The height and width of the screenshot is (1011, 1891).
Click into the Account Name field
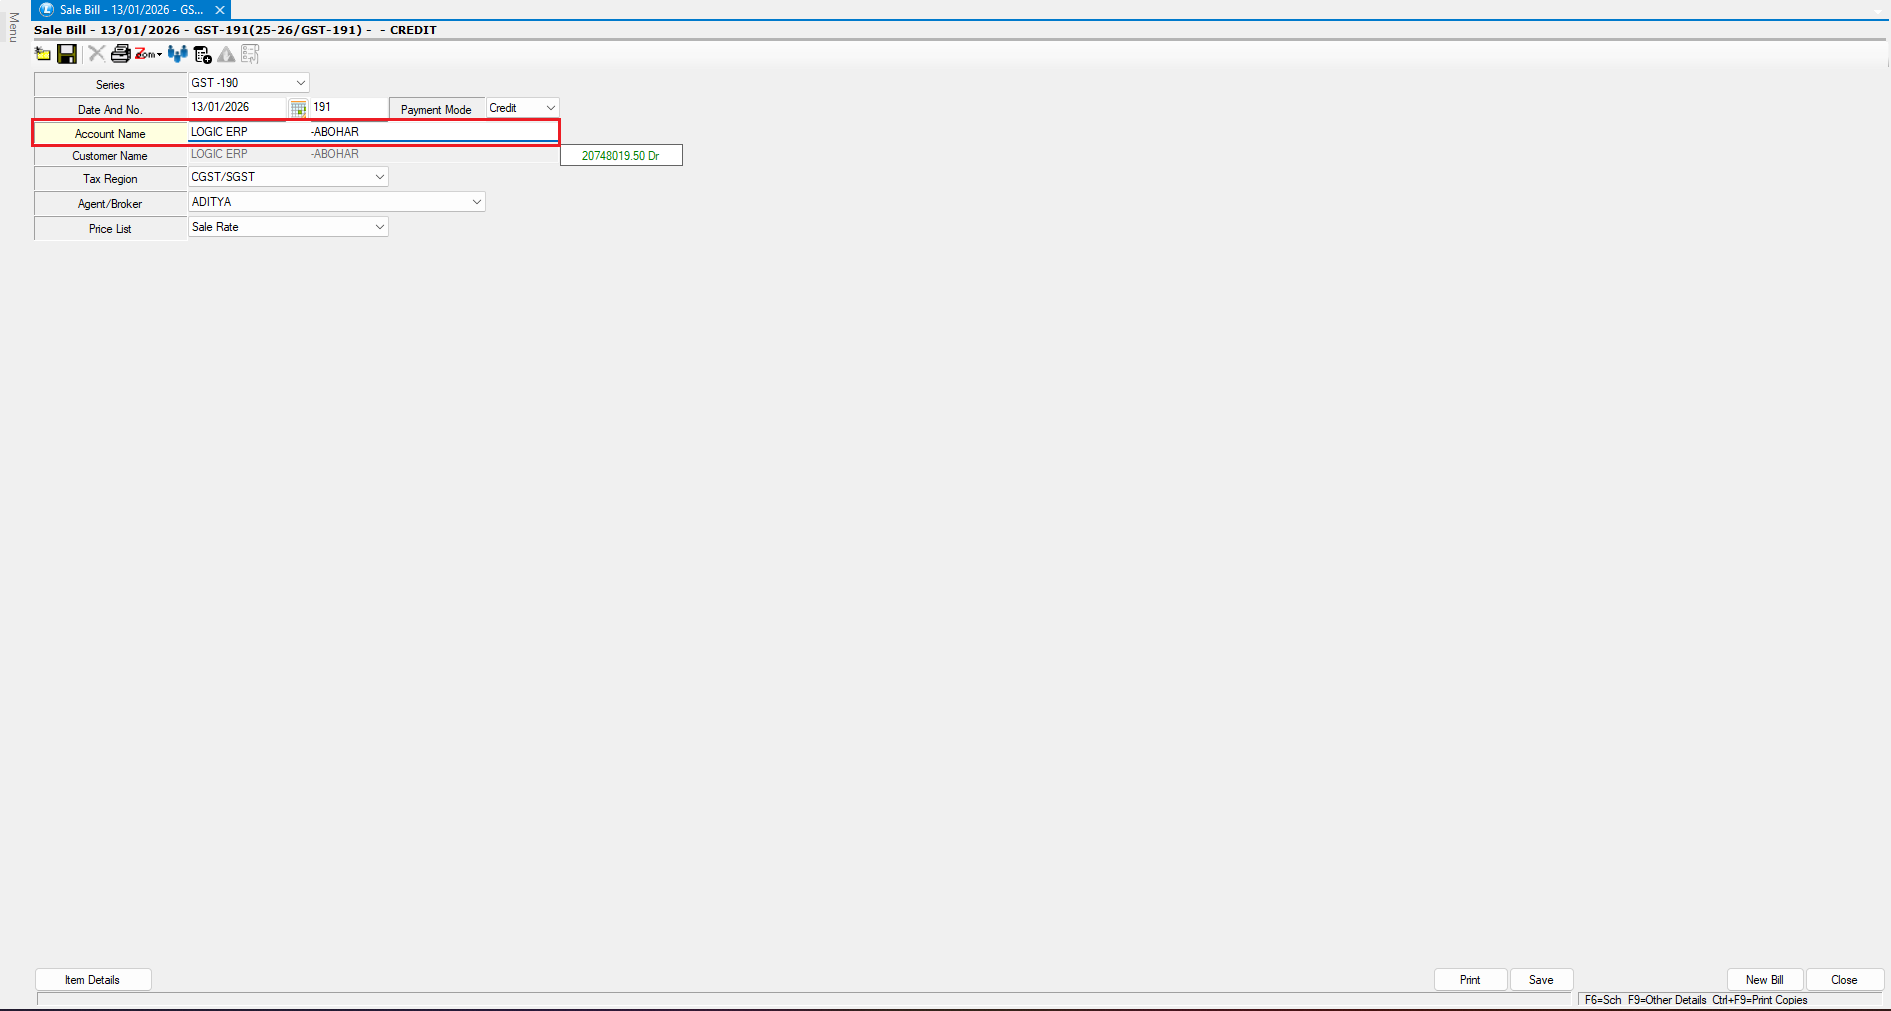pyautogui.click(x=372, y=132)
